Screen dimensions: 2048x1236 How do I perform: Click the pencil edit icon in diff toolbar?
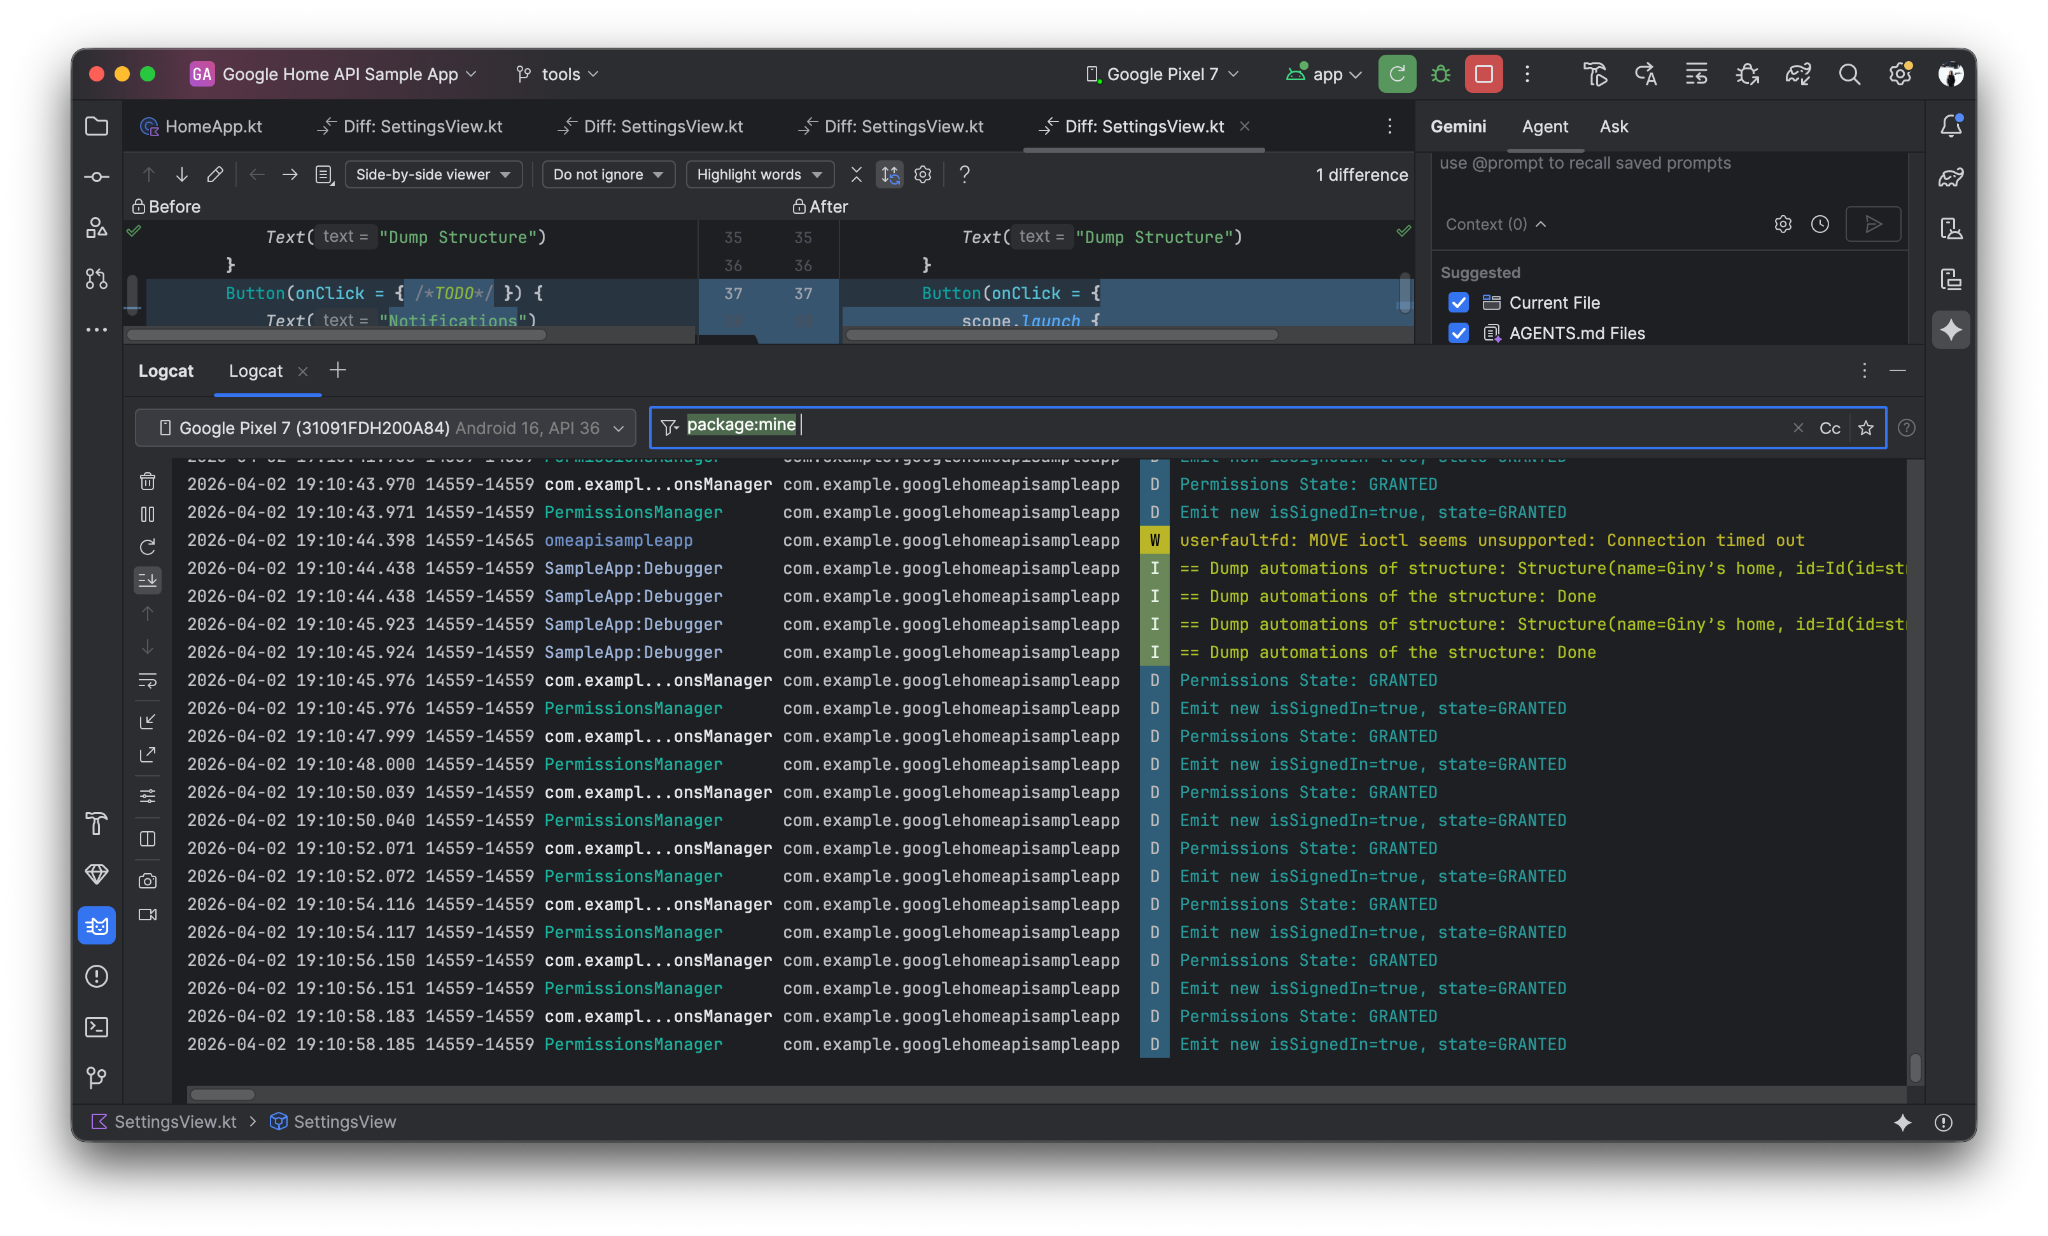[215, 174]
